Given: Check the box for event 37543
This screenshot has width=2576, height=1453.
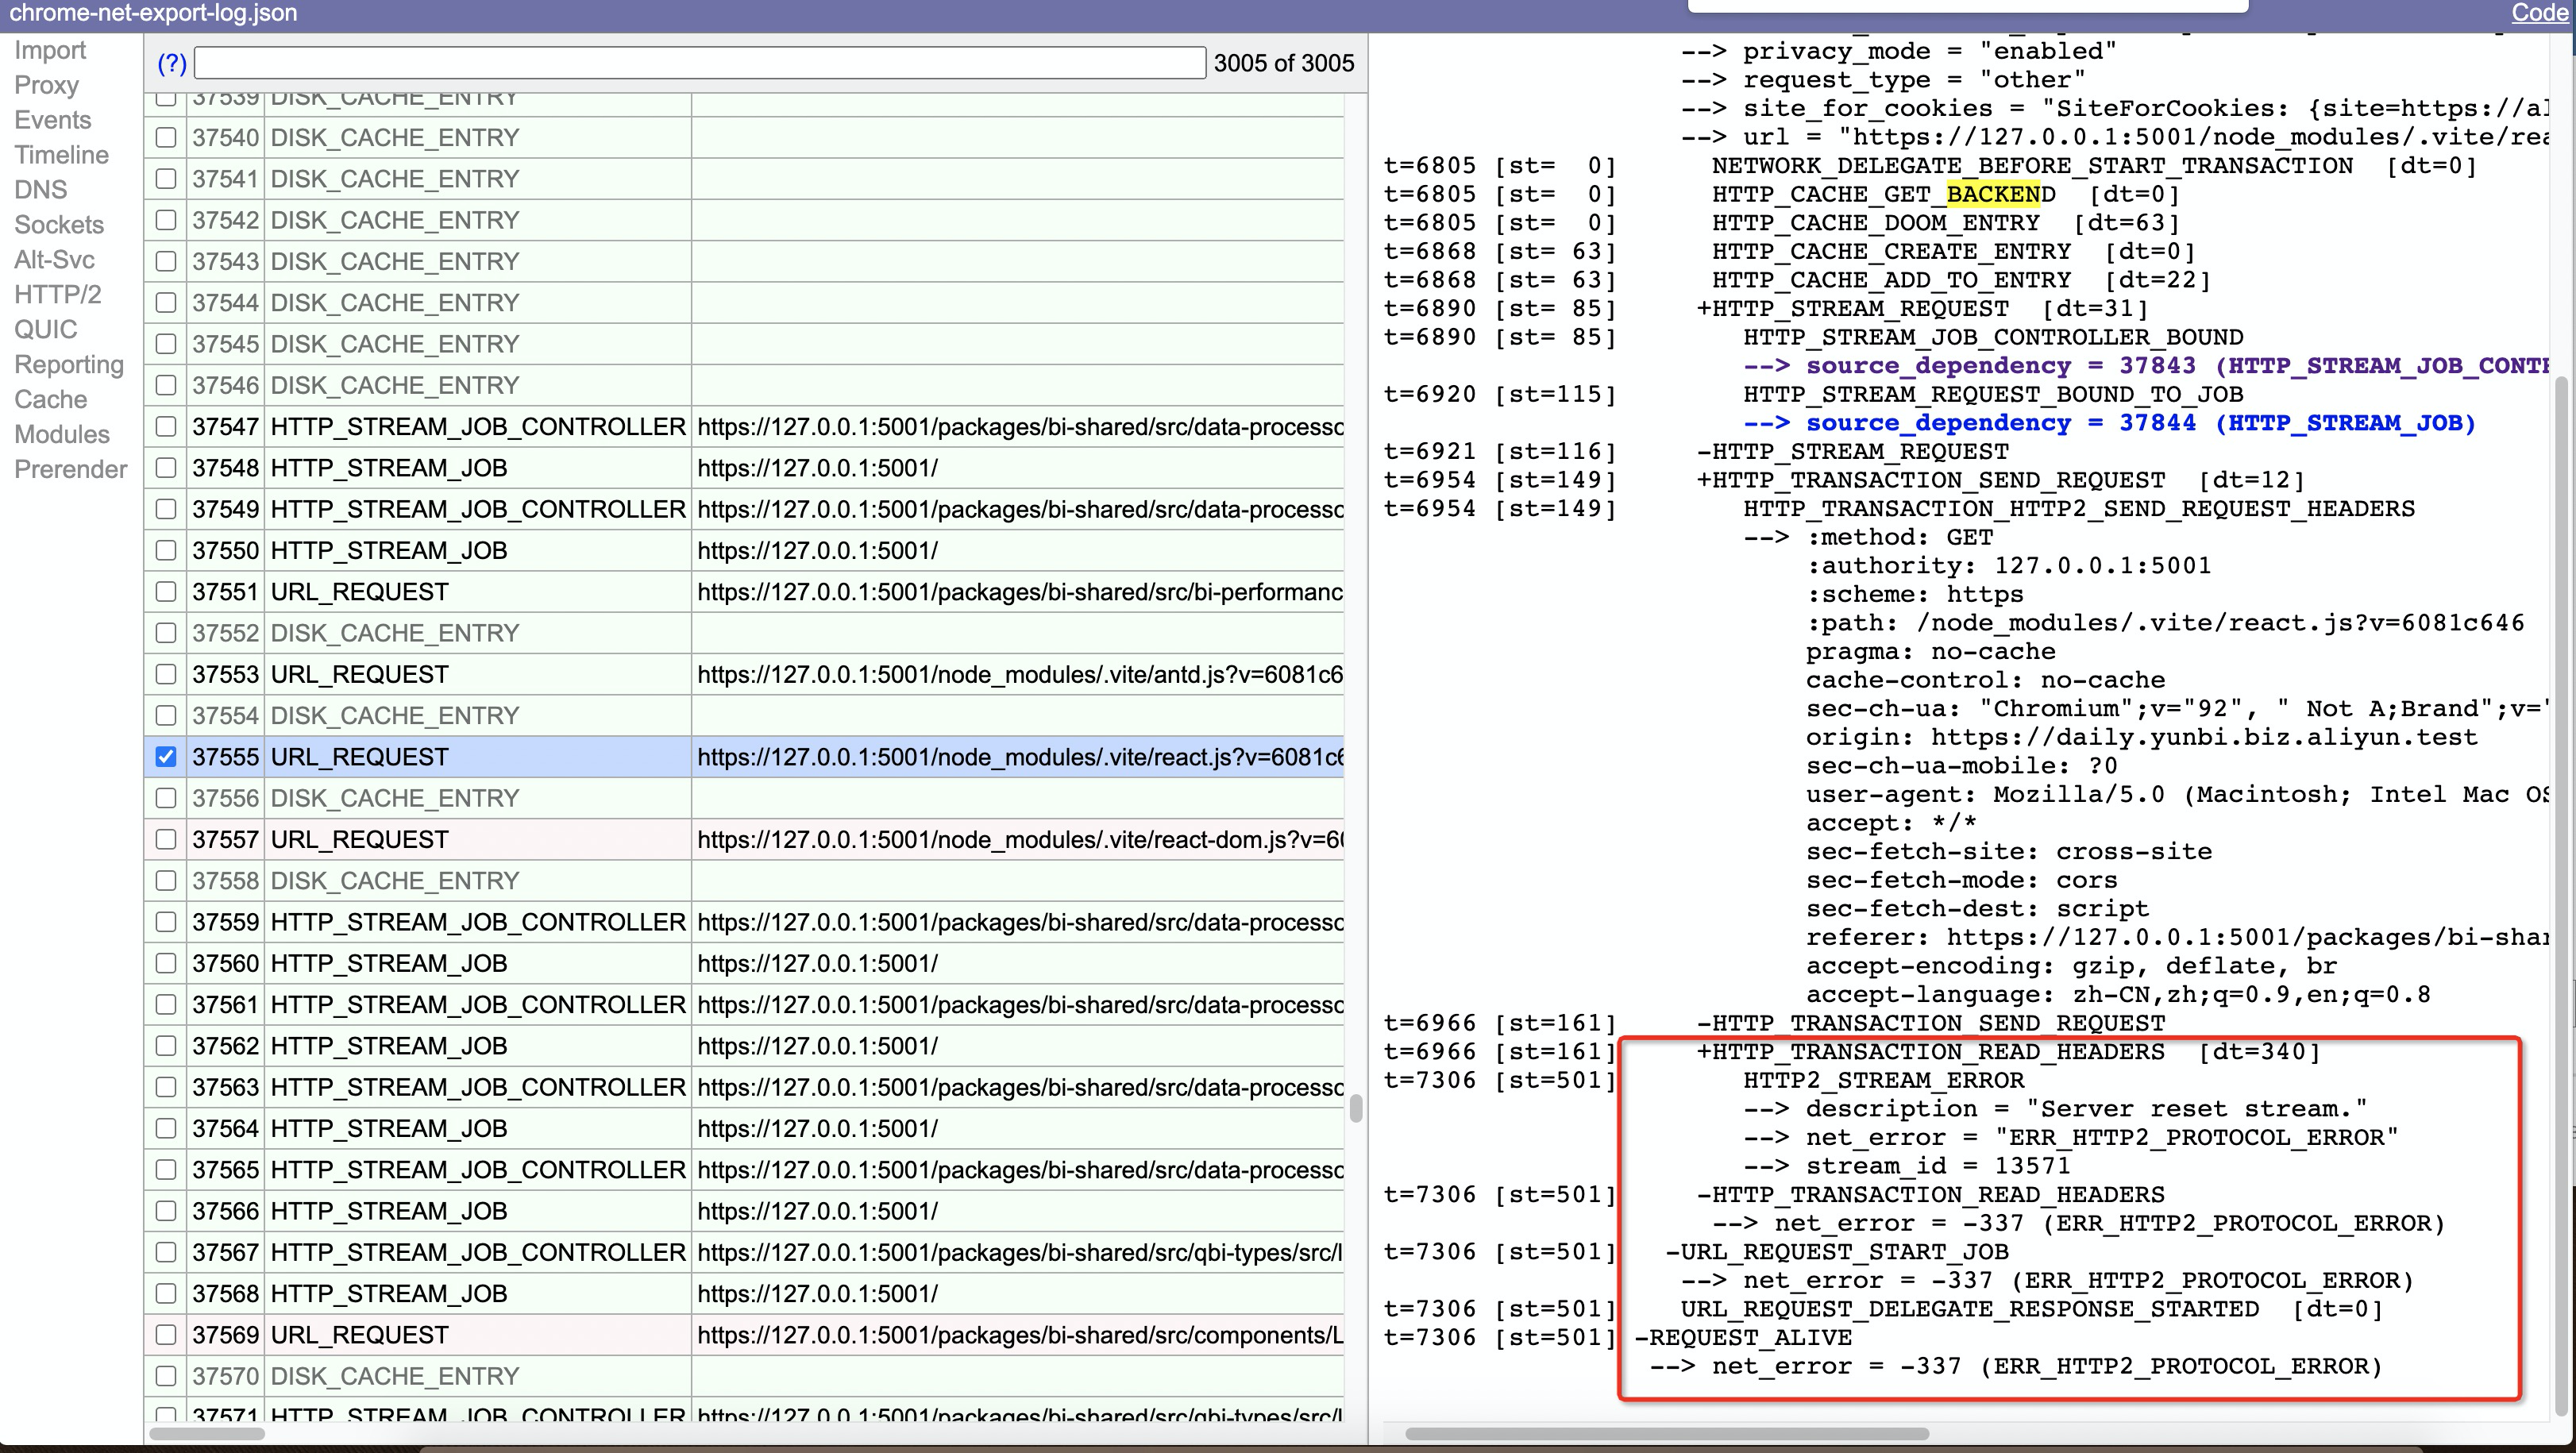Looking at the screenshot, I should pos(166,261).
